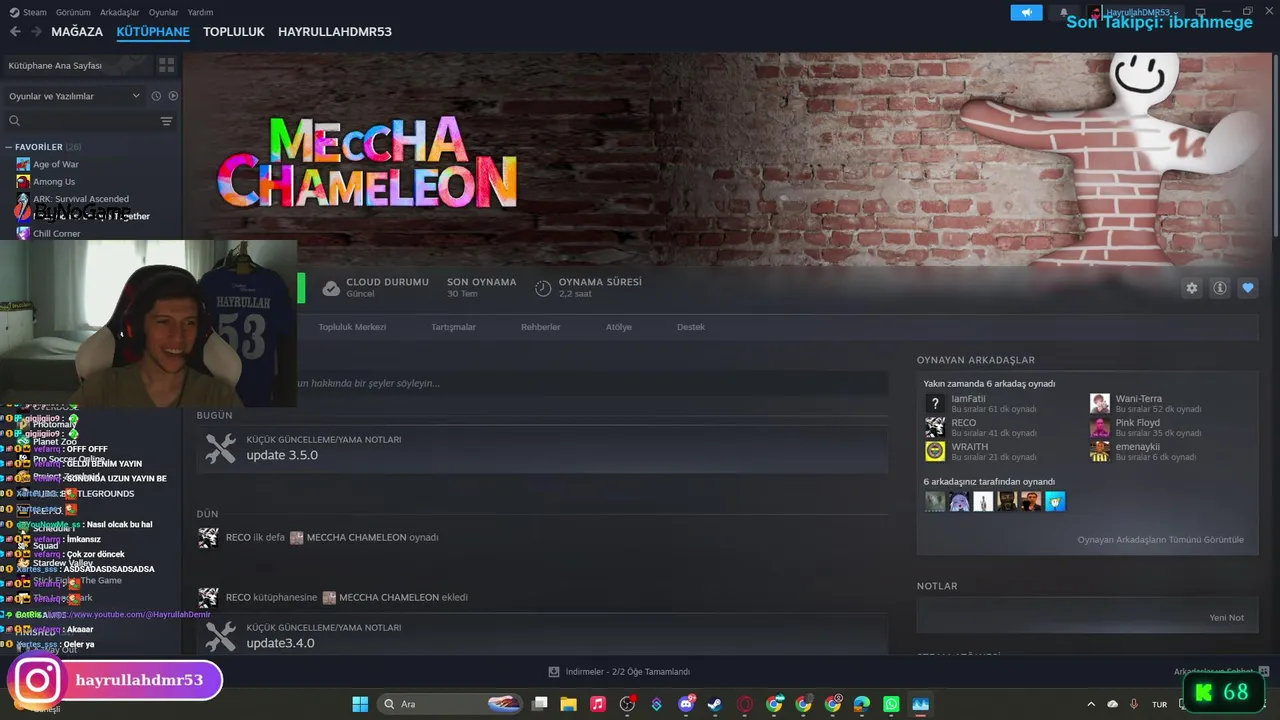Open the downloads status icon
This screenshot has width=1280, height=720.
click(554, 672)
